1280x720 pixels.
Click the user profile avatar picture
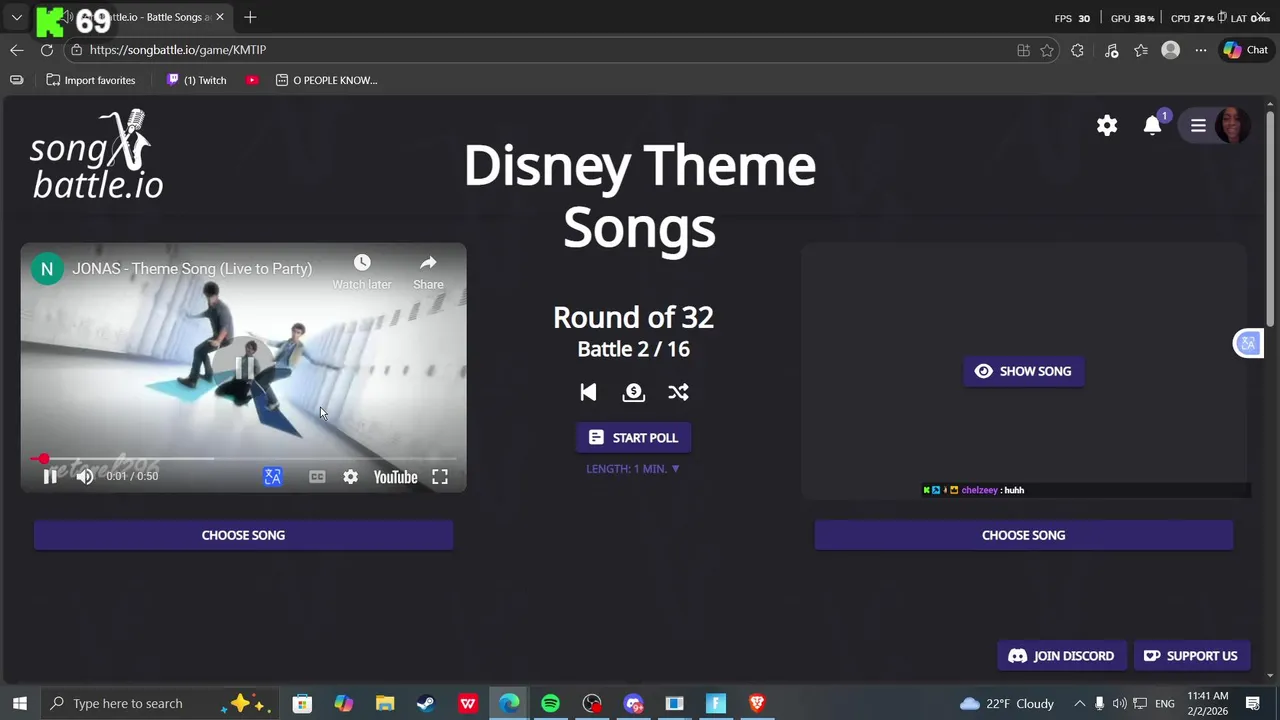[1232, 126]
